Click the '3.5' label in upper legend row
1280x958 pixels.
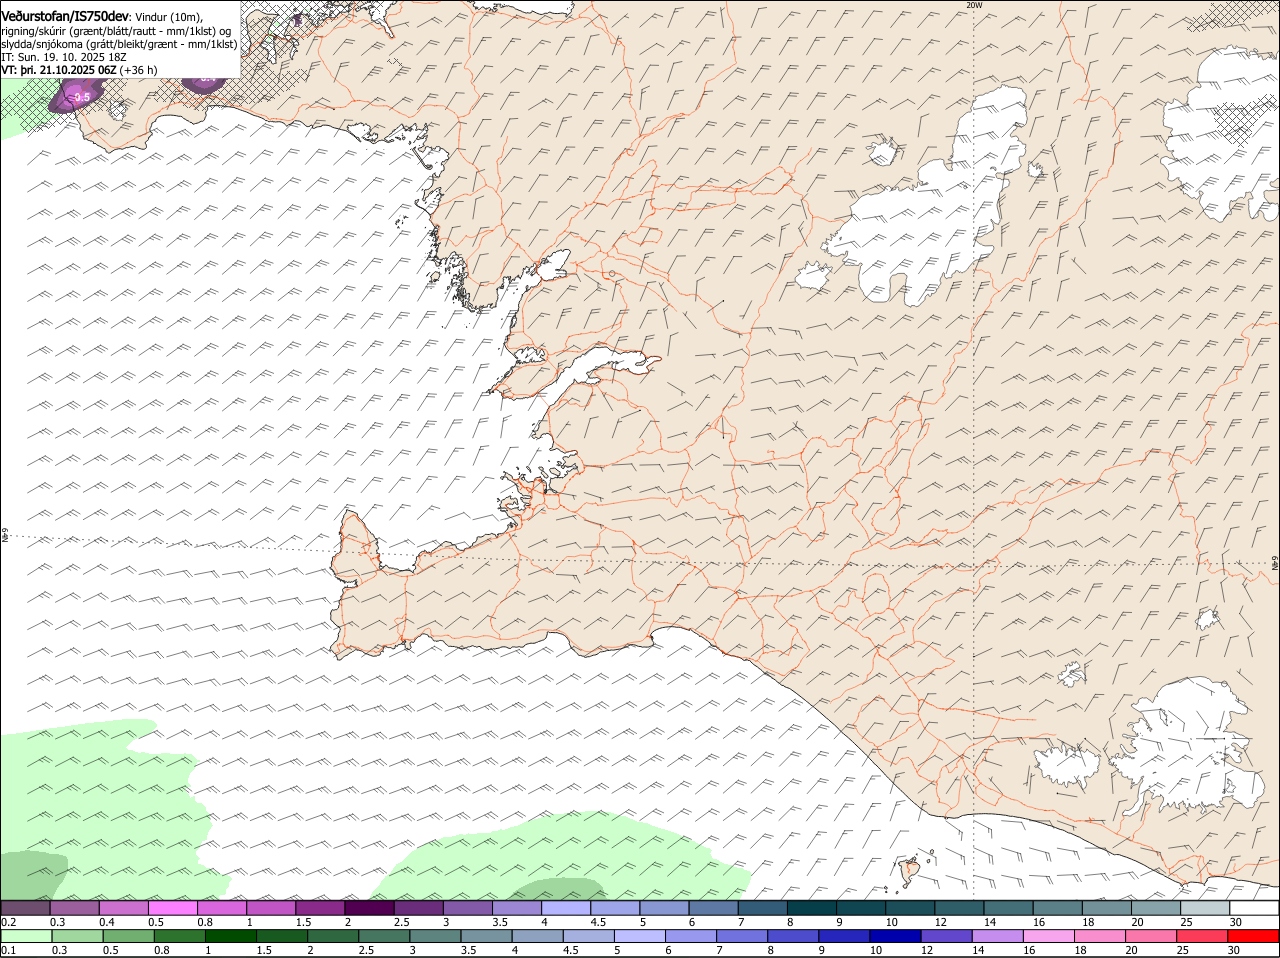(x=500, y=922)
